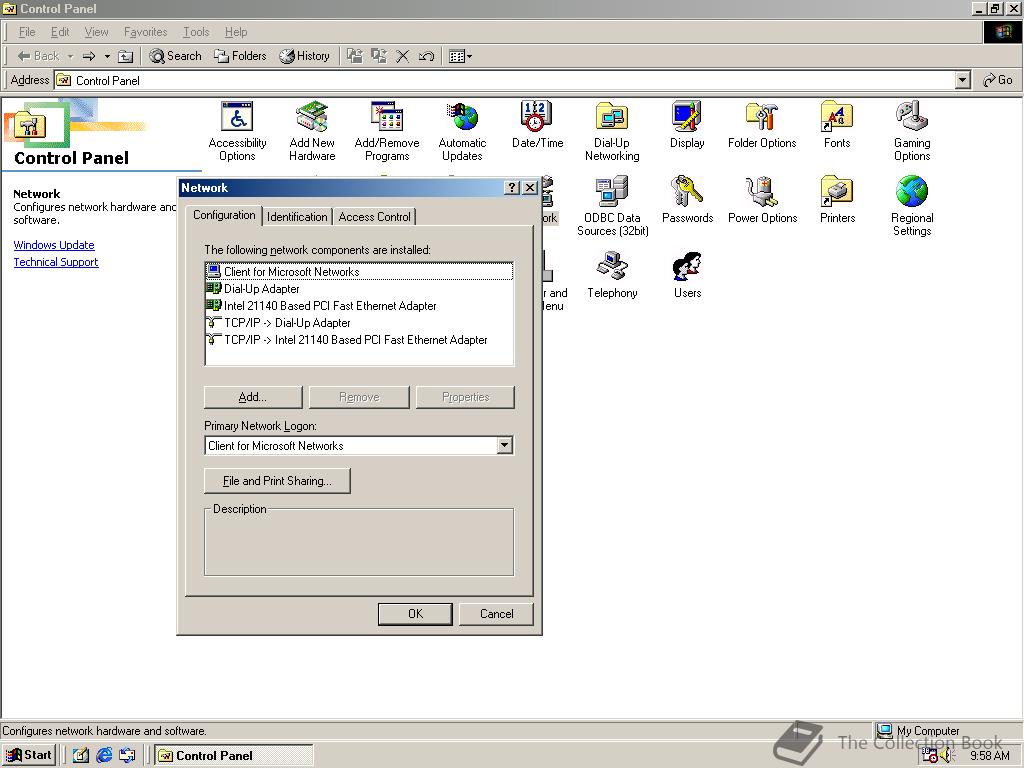Open the Automatic Updates icon

pyautogui.click(x=462, y=131)
